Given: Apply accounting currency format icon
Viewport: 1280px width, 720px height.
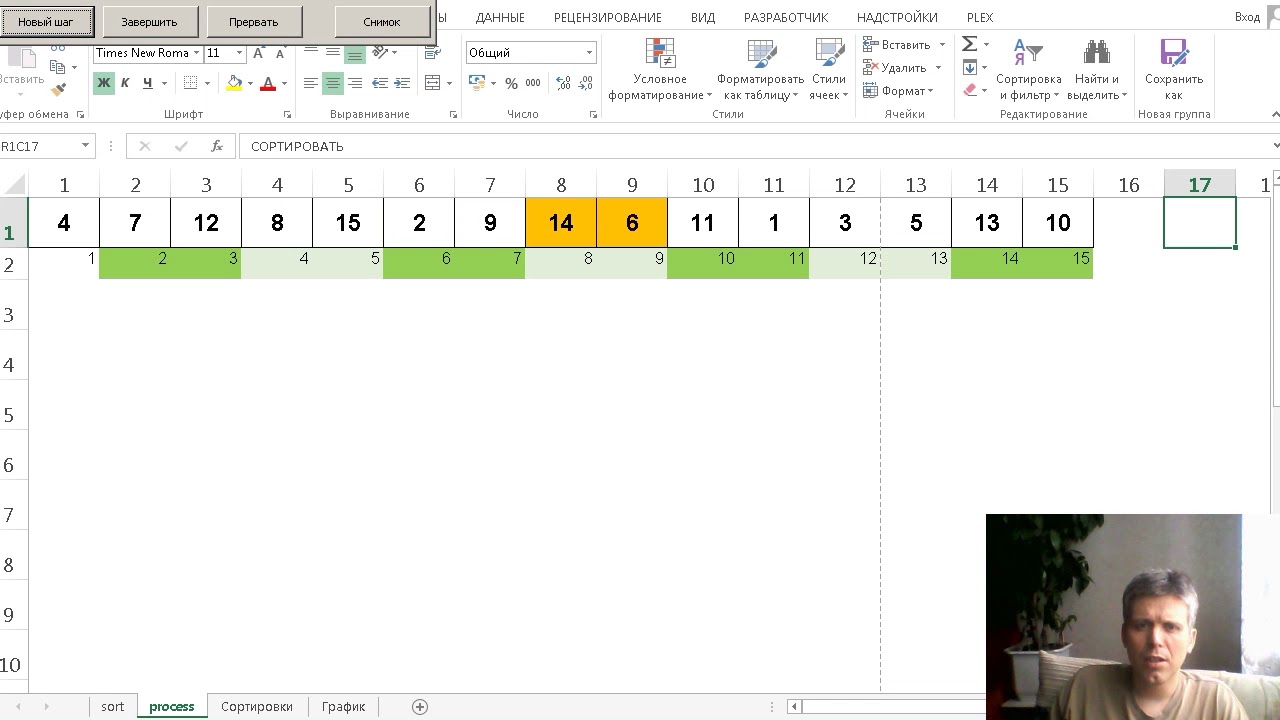Looking at the screenshot, I should coord(477,83).
